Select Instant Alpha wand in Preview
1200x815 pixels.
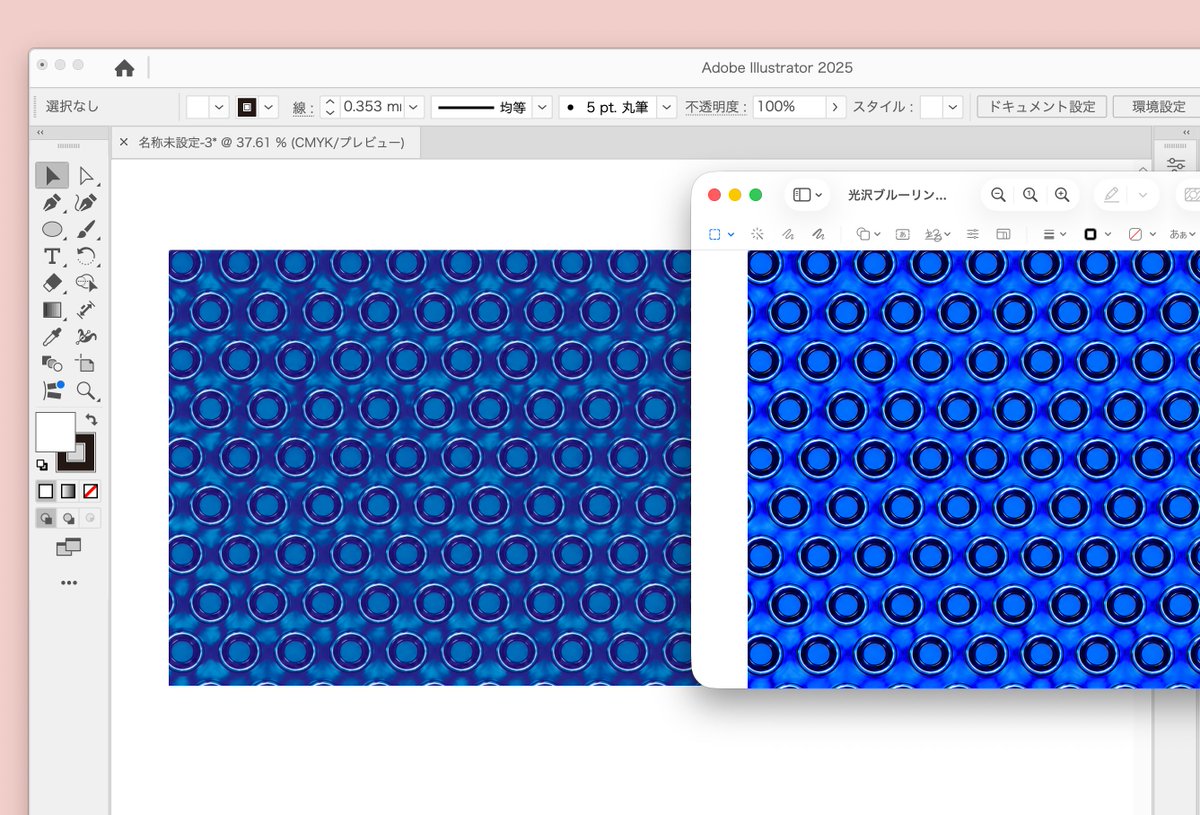click(x=757, y=234)
